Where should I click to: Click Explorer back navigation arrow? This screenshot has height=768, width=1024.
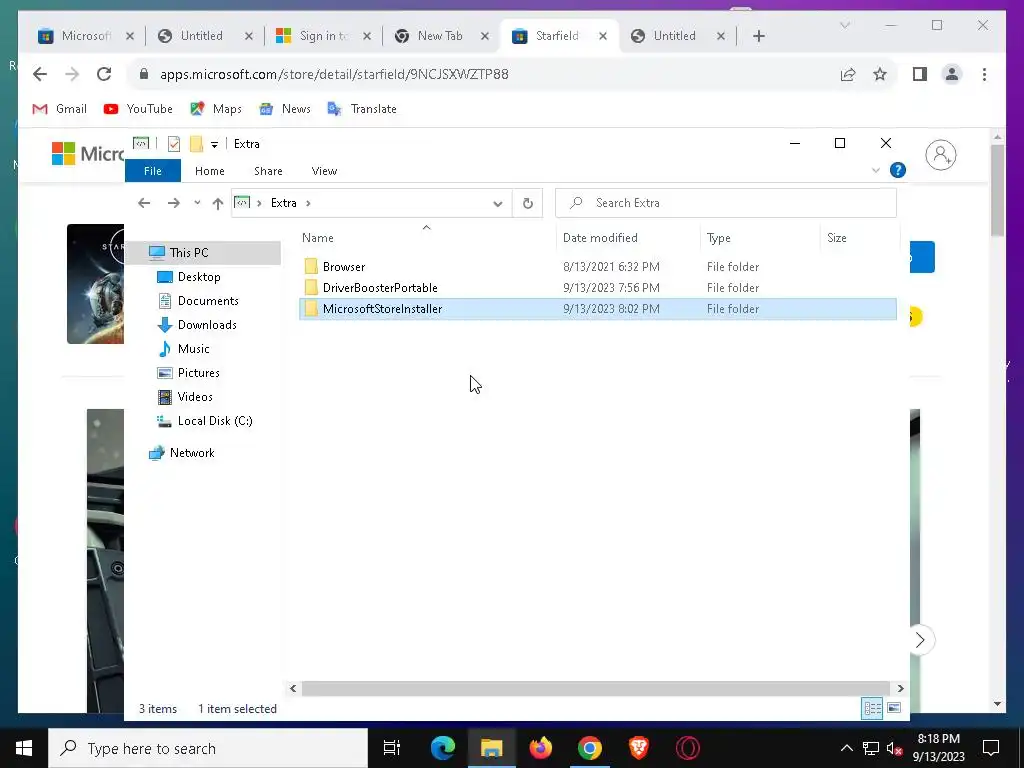(144, 203)
